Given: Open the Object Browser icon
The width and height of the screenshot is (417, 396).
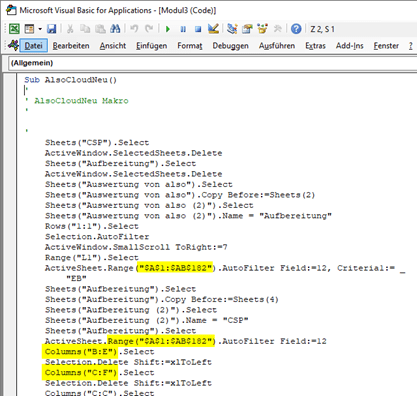Looking at the screenshot, I should (262, 29).
